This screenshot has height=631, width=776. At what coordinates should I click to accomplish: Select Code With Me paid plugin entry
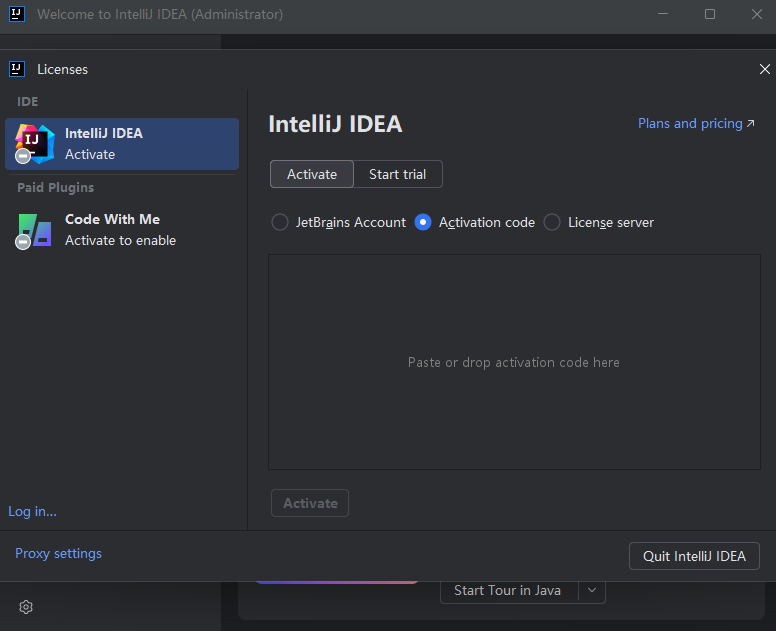tap(122, 230)
